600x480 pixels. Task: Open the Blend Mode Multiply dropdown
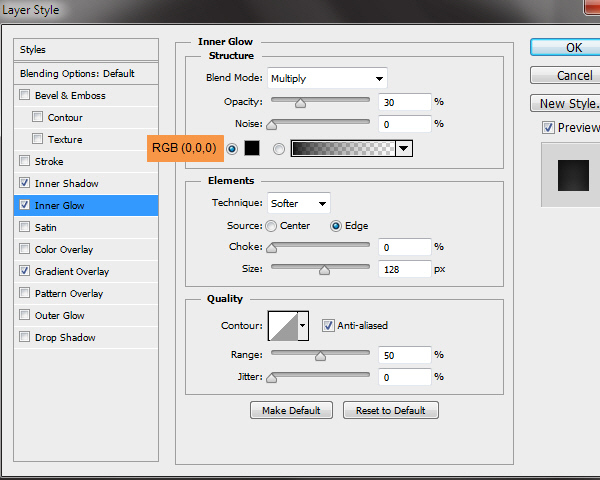click(x=327, y=78)
